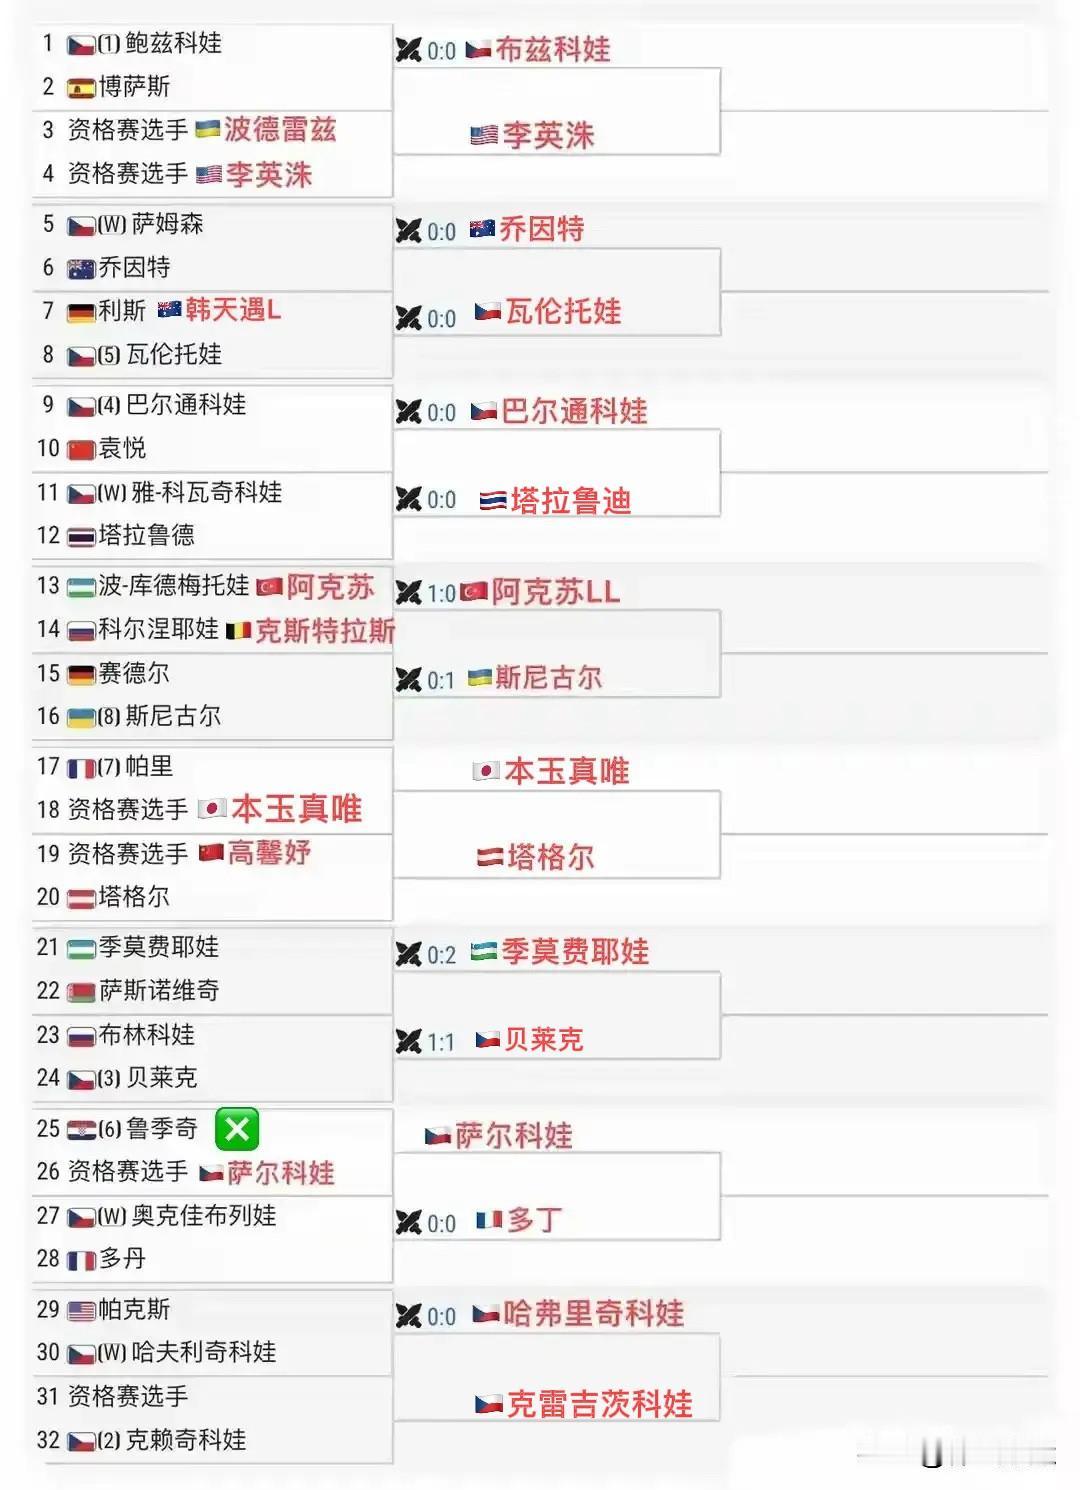The height and width of the screenshot is (1490, 1080).
Task: Click the green X mark beside 鲁季奇
Action: (237, 1129)
